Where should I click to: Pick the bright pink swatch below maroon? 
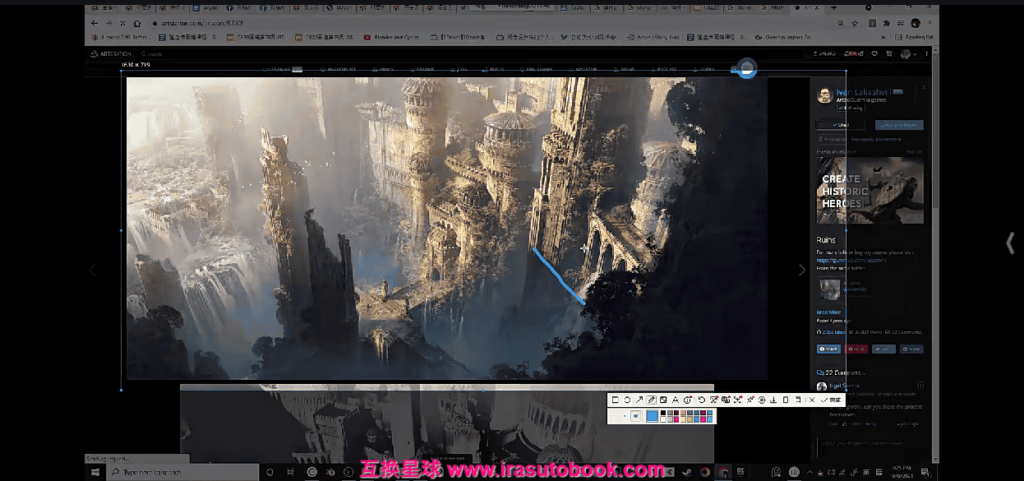[x=677, y=420]
